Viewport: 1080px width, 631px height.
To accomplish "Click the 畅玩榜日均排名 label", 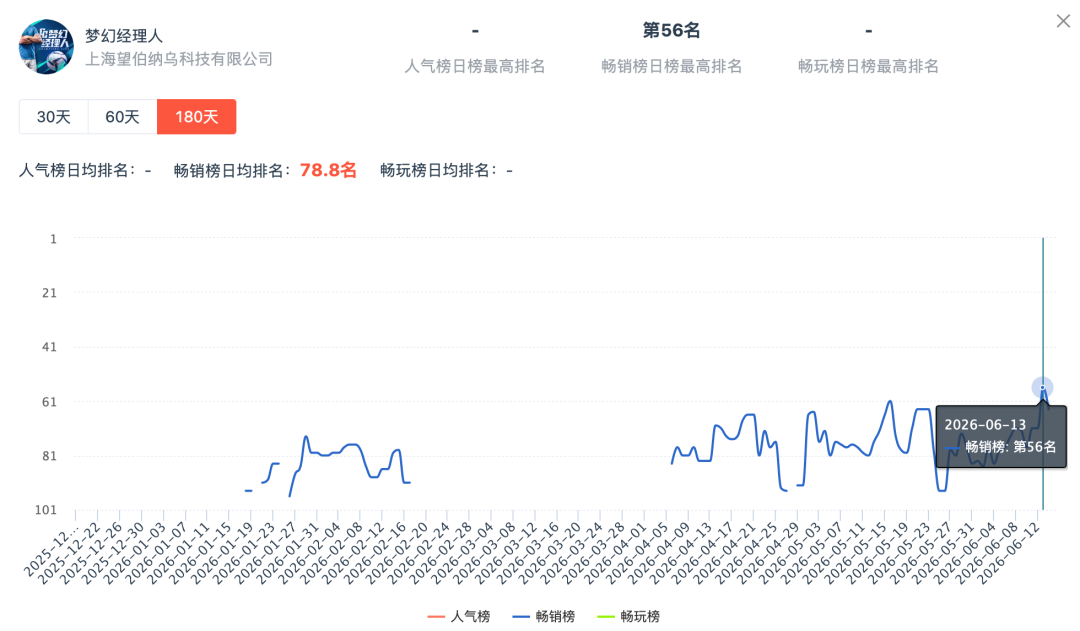I will pyautogui.click(x=439, y=170).
